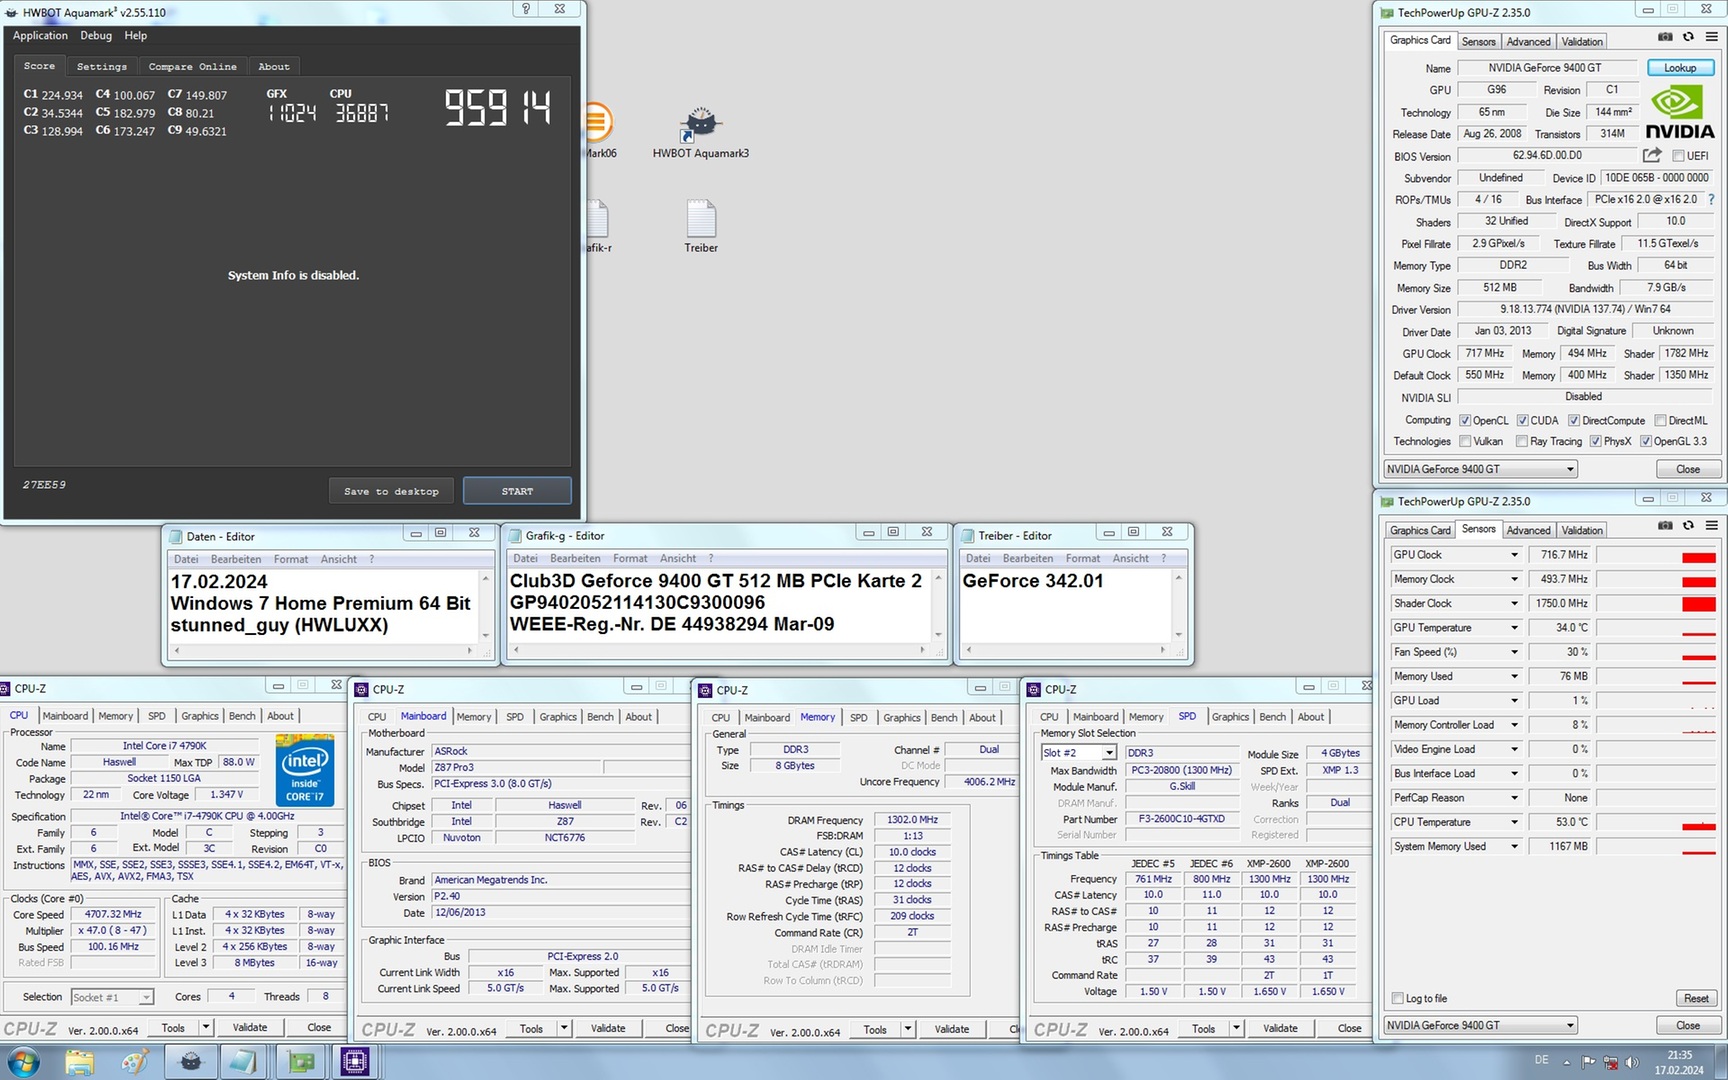The image size is (1728, 1080).
Task: Toggle the DirectCompute checkbox
Action: click(x=1573, y=421)
